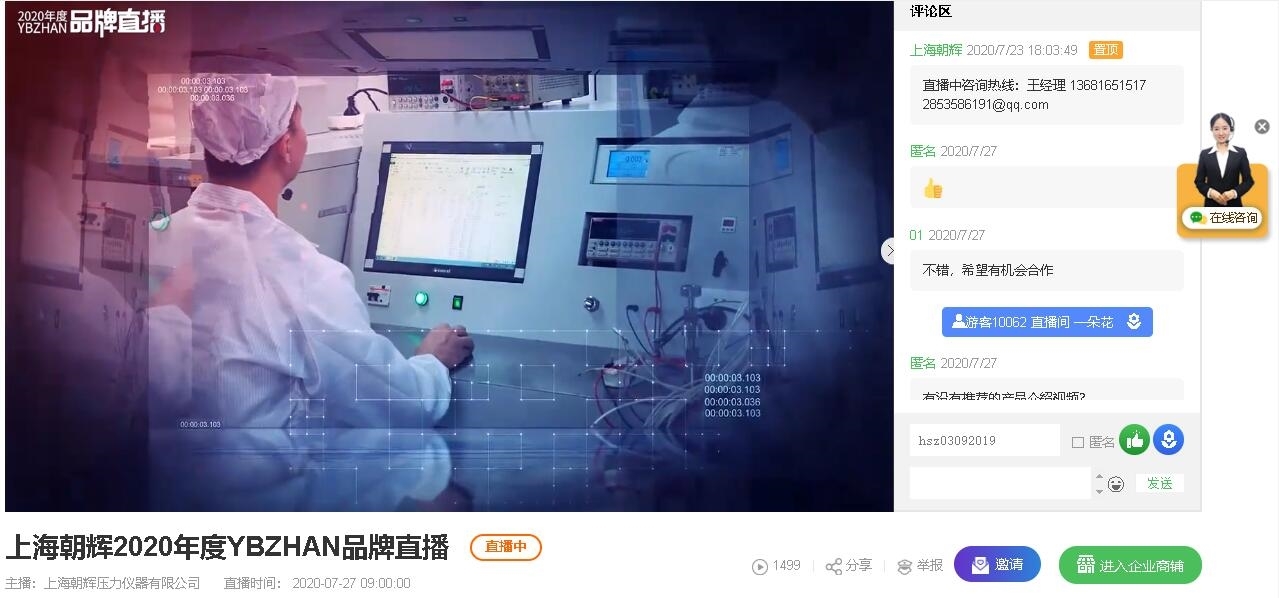Click the nickname field hsz03092019

pyautogui.click(x=985, y=440)
